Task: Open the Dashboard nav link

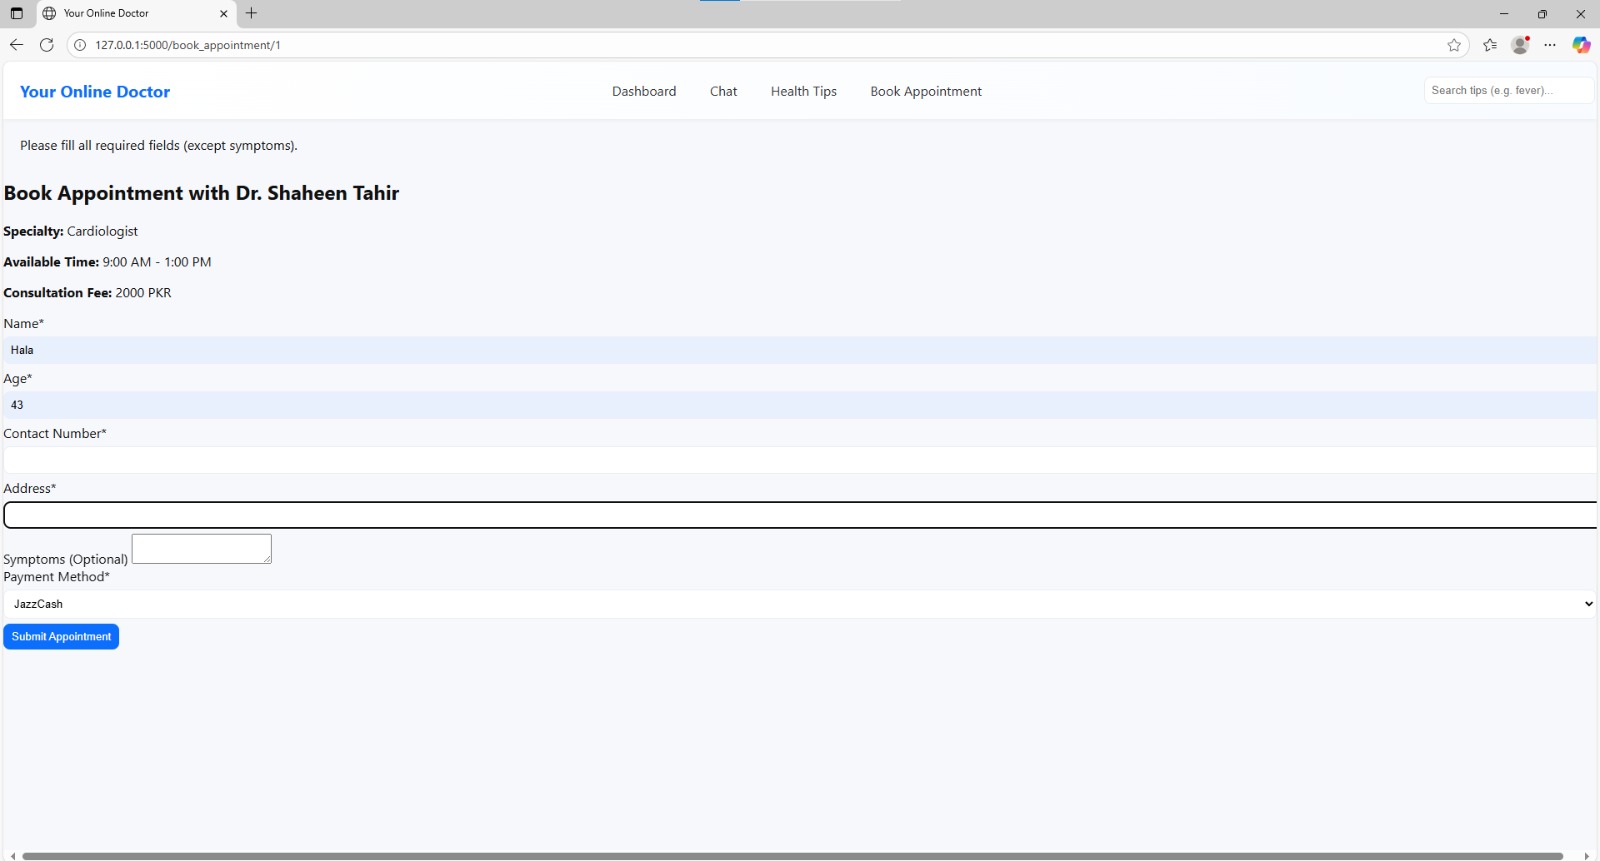Action: (x=644, y=91)
